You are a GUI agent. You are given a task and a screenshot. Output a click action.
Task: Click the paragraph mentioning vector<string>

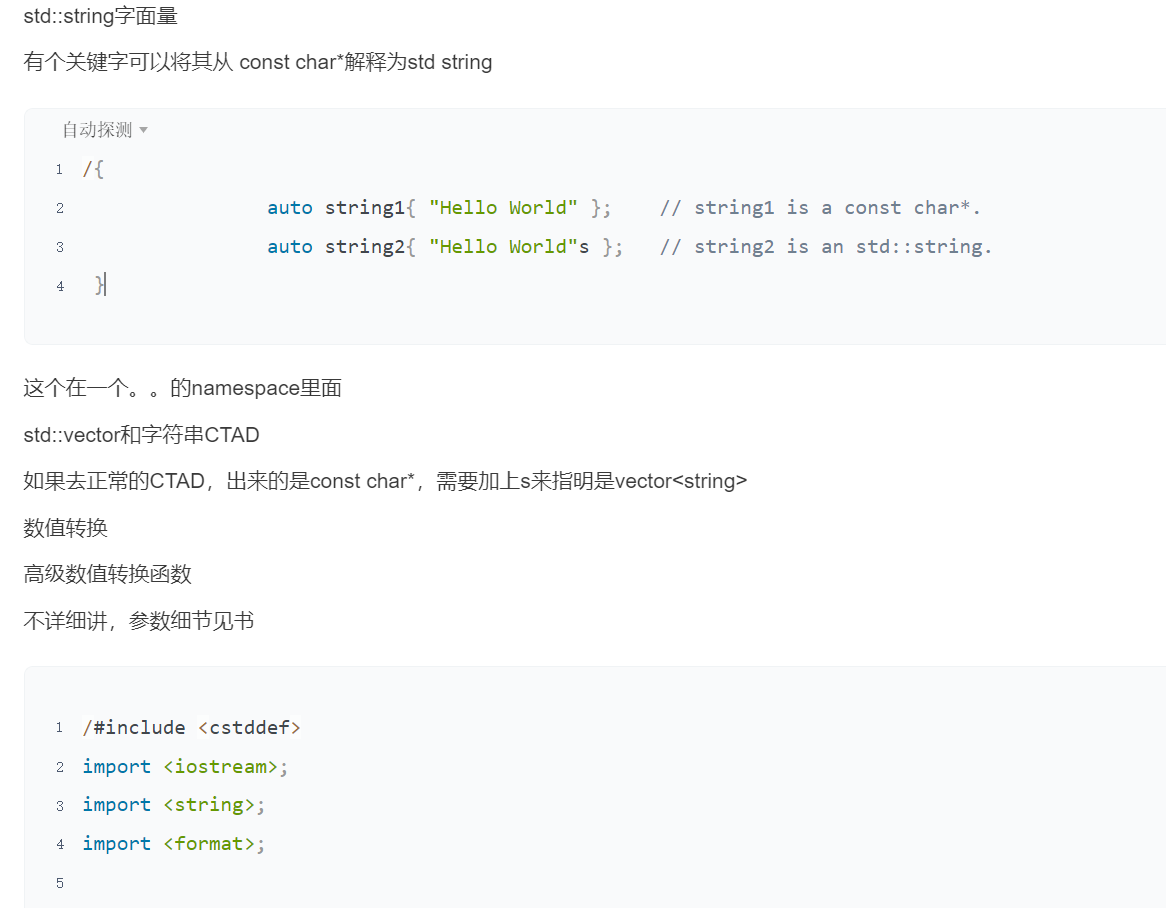pyautogui.click(x=385, y=481)
